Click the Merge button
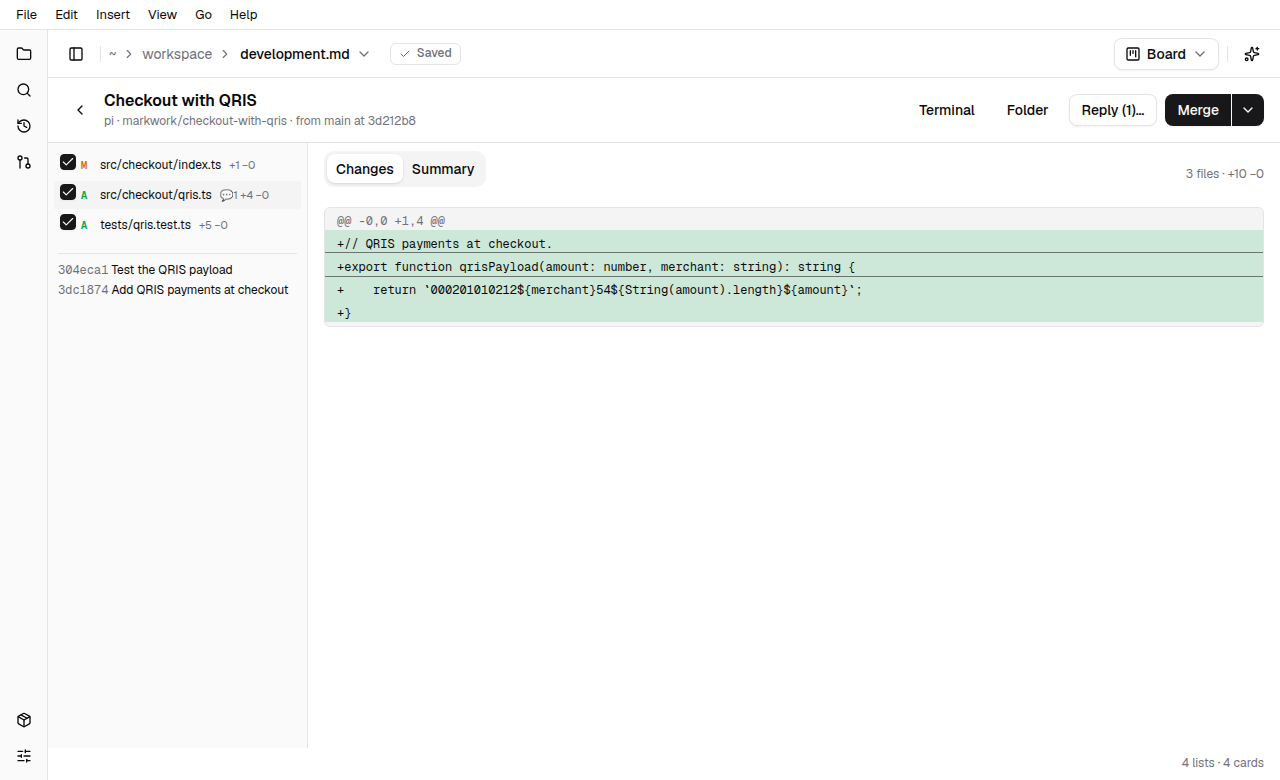The height and width of the screenshot is (780, 1280). (1198, 110)
